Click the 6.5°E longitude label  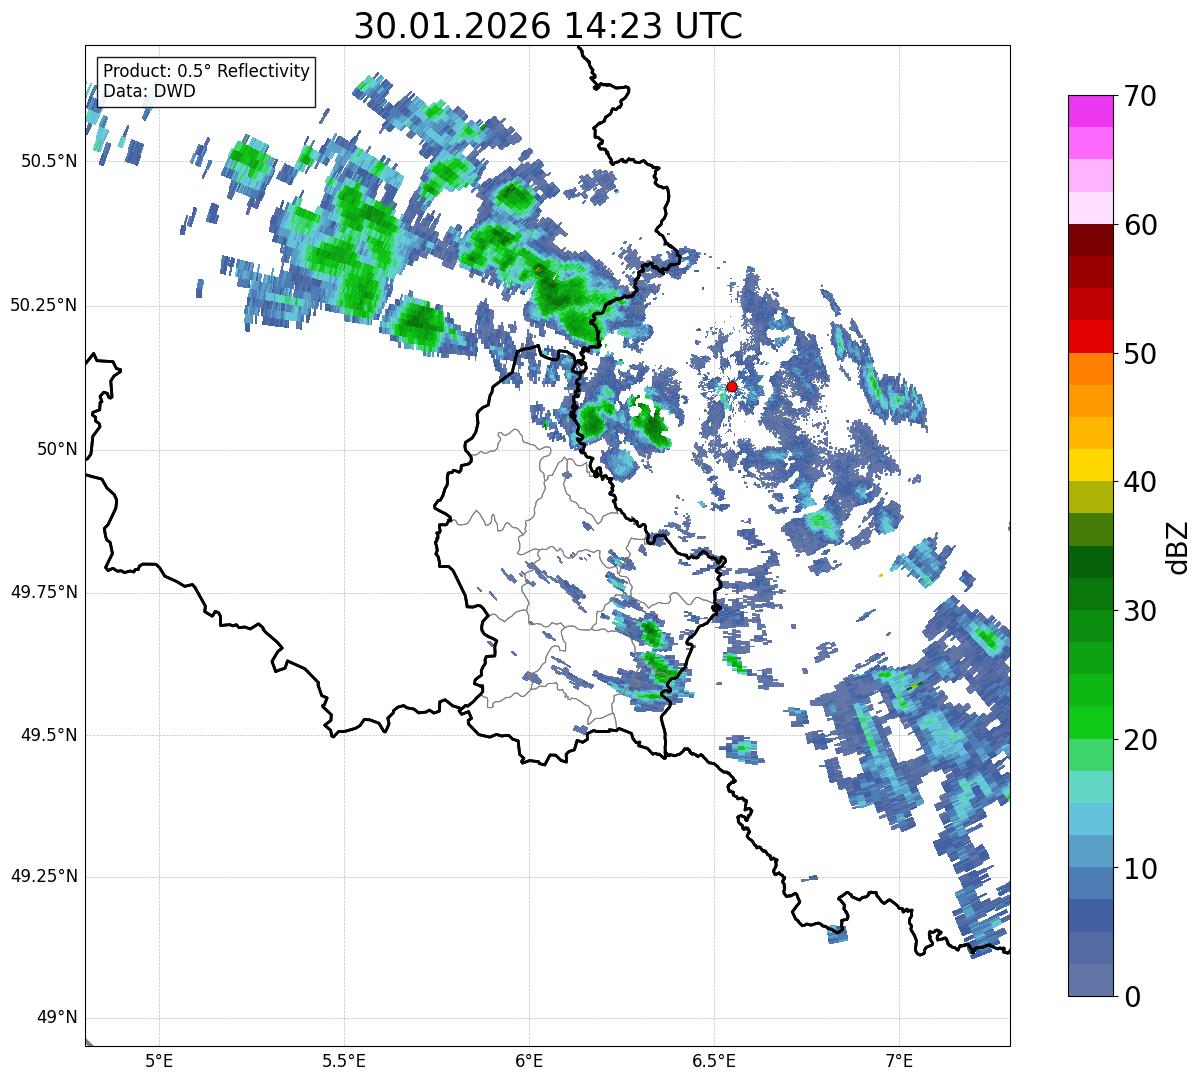[x=714, y=1060]
